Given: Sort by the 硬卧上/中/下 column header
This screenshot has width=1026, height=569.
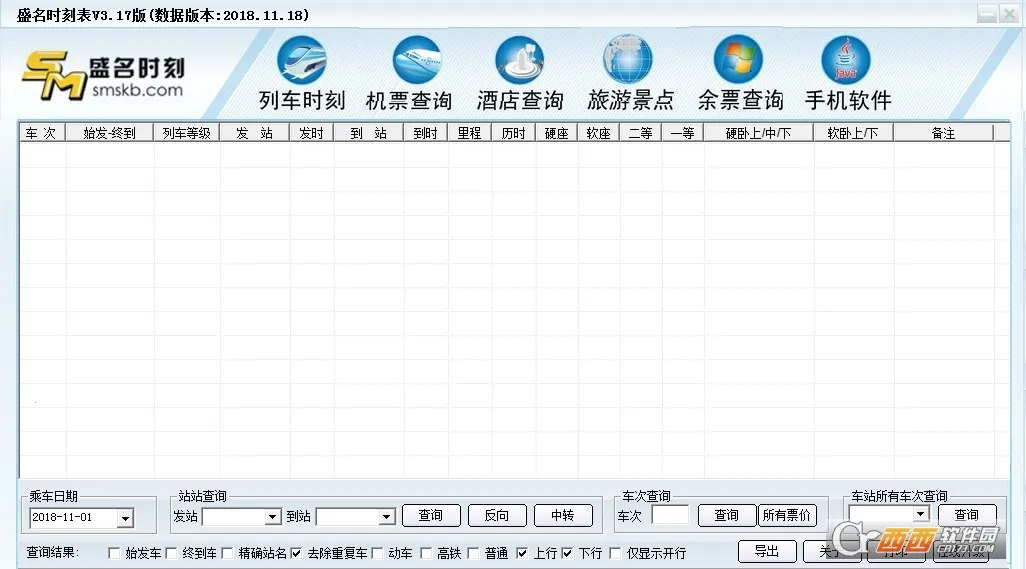Looking at the screenshot, I should click(x=758, y=133).
